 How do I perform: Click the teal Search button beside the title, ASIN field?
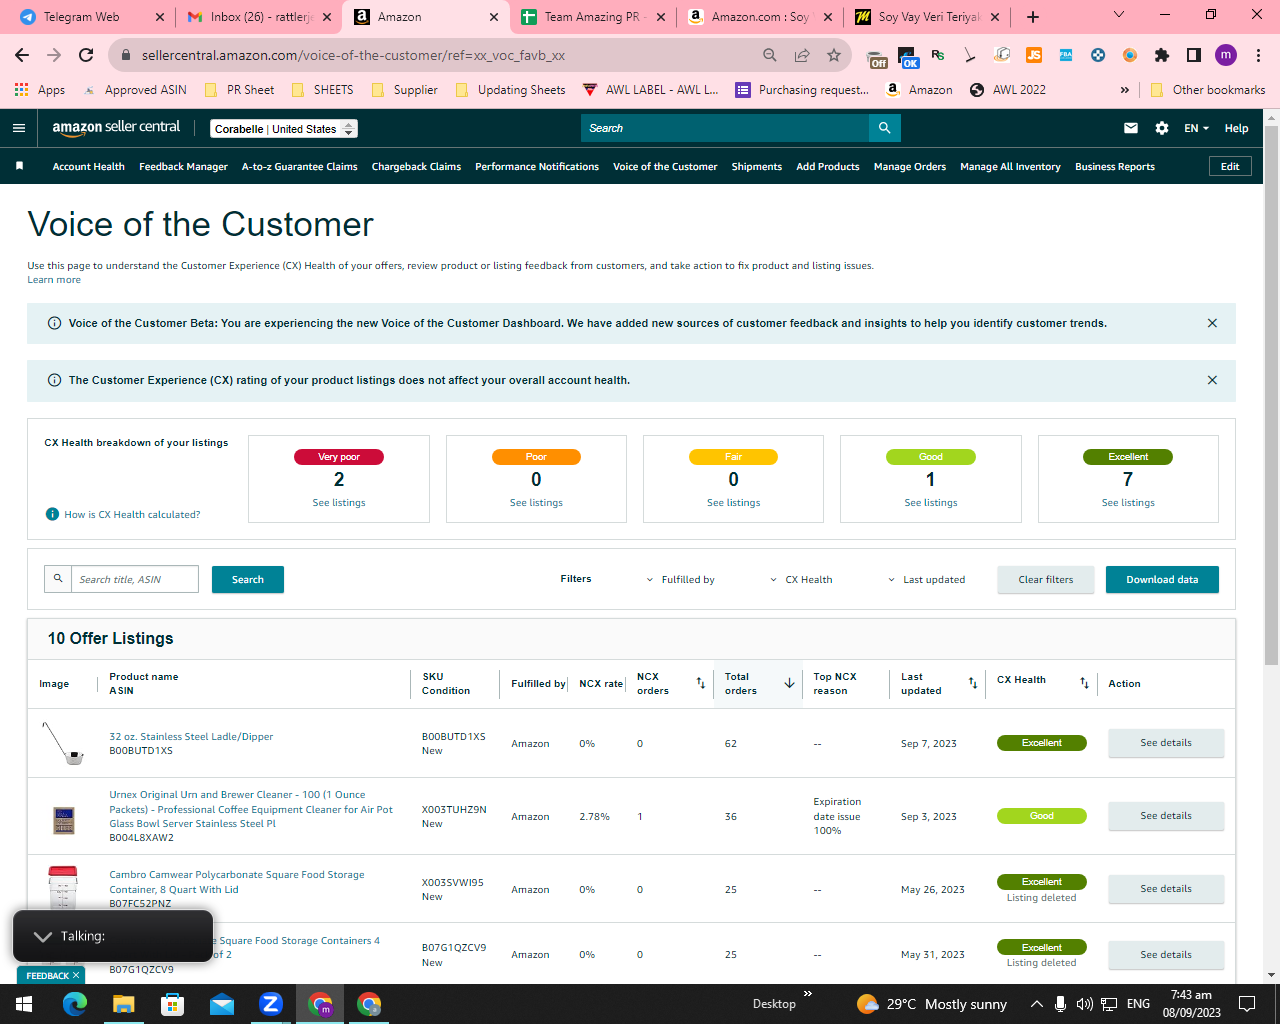[248, 579]
